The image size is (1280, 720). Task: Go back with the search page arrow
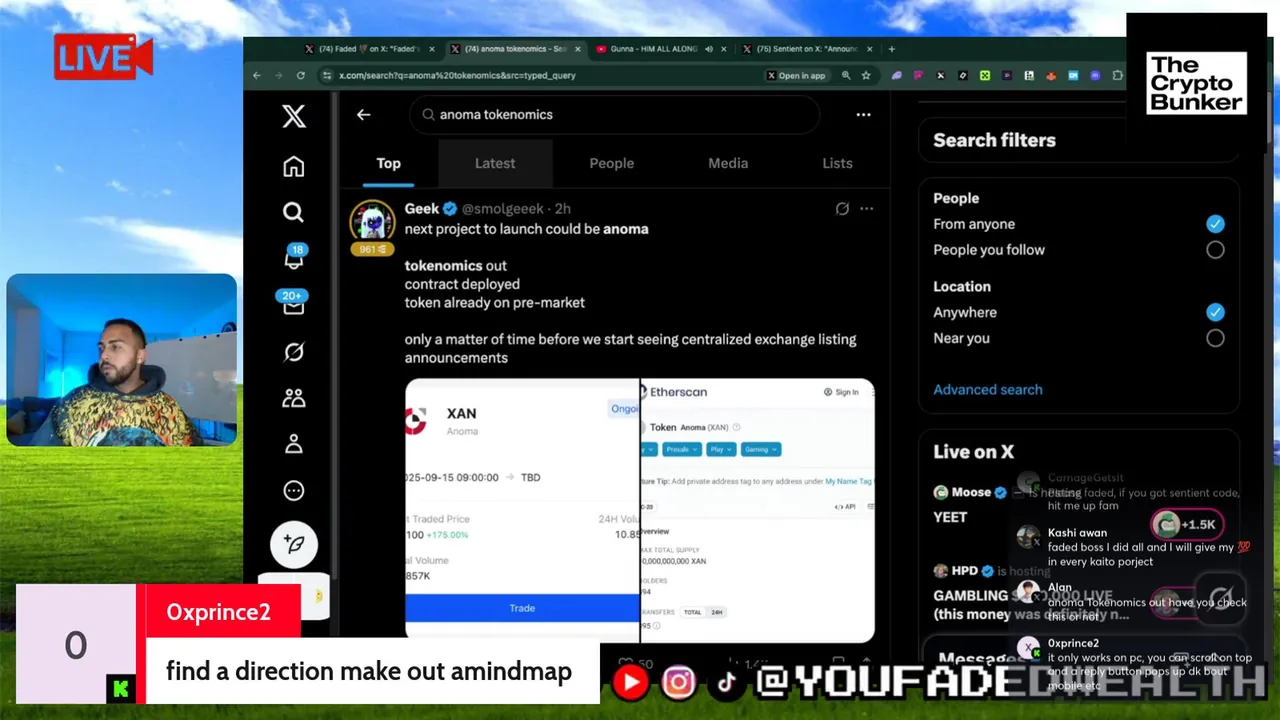pyautogui.click(x=364, y=114)
